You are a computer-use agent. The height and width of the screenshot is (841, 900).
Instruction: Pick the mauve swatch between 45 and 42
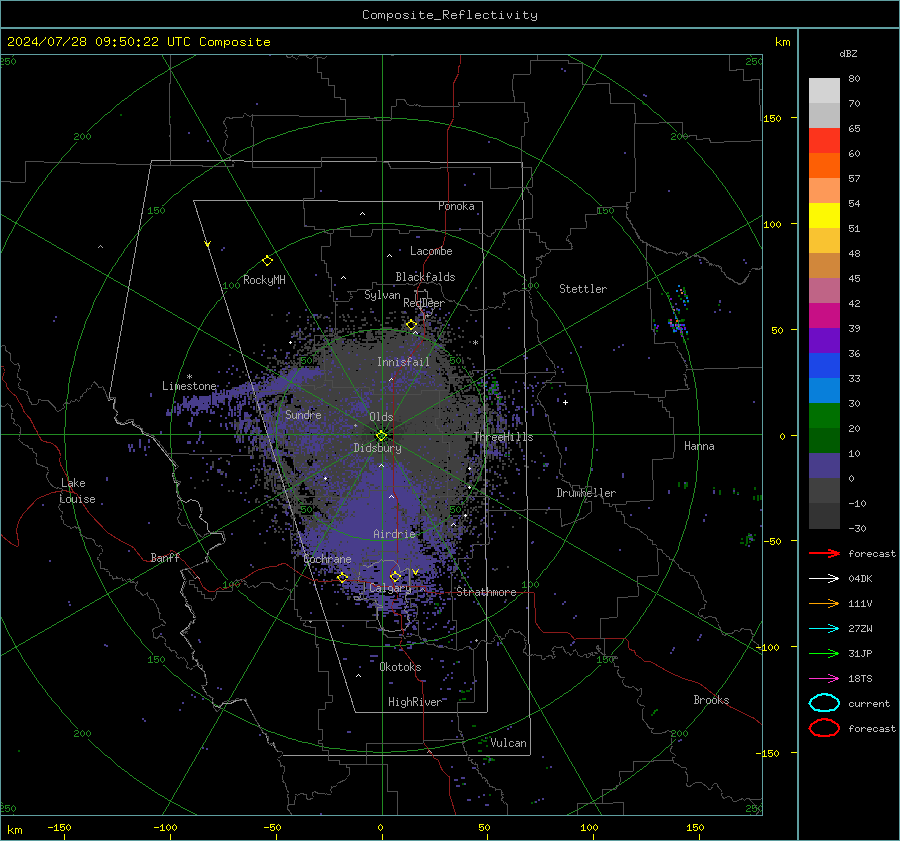click(x=824, y=290)
